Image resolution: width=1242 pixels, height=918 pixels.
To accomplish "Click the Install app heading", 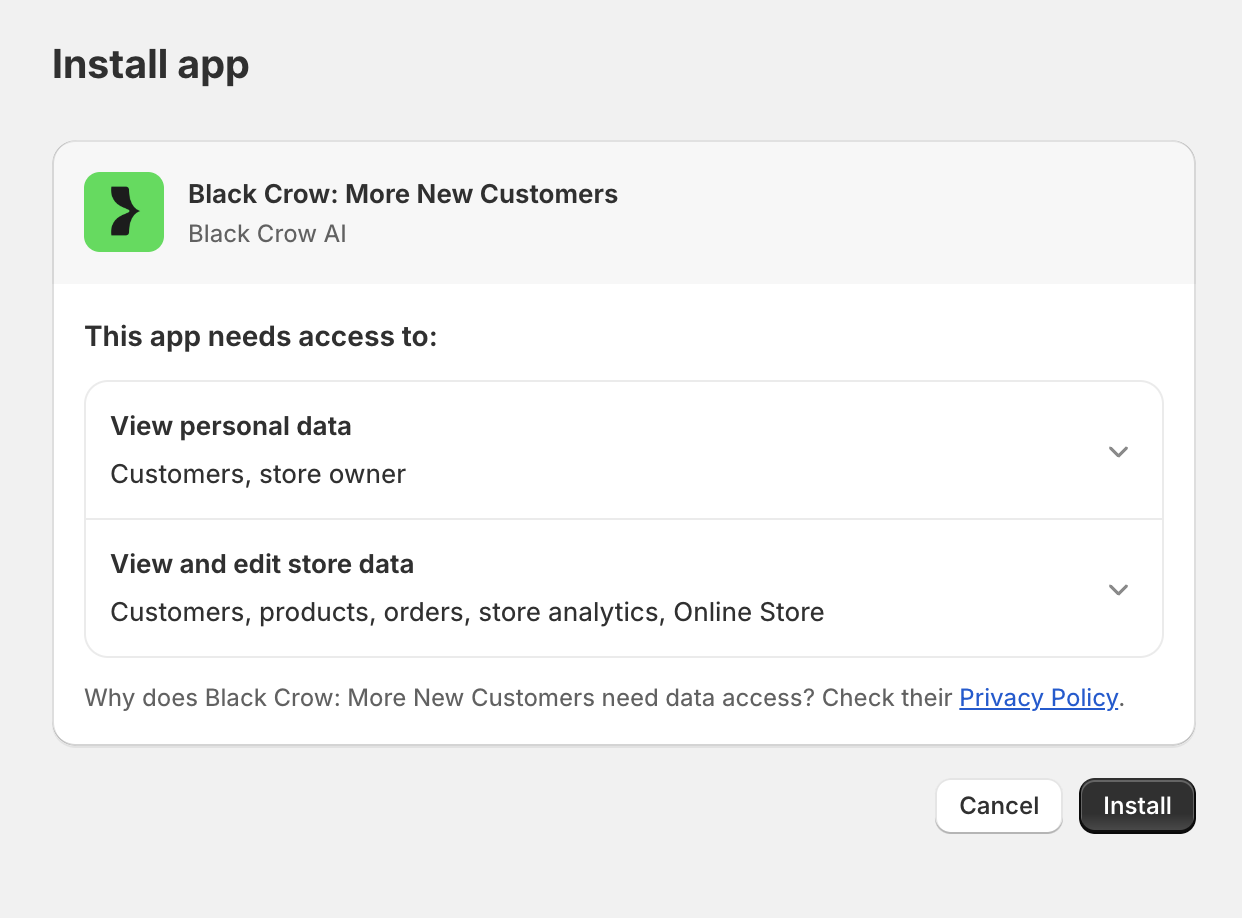I will pyautogui.click(x=150, y=64).
